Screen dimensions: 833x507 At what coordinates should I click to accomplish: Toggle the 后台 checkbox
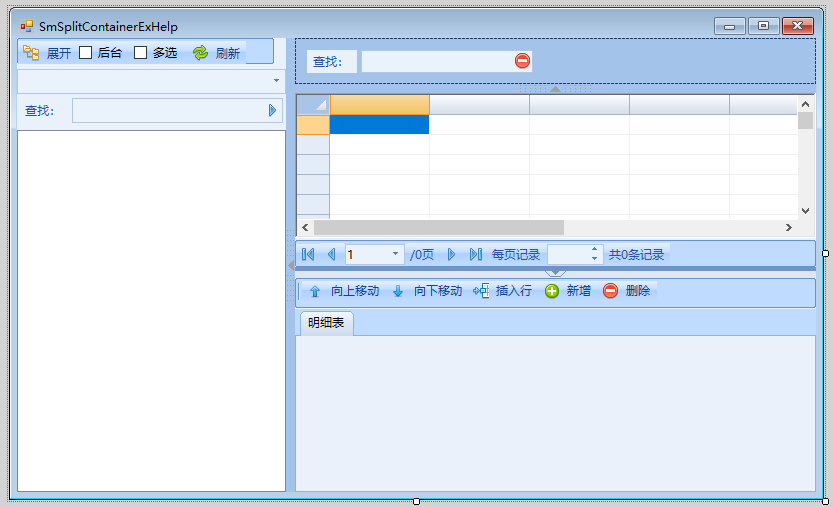tap(86, 53)
